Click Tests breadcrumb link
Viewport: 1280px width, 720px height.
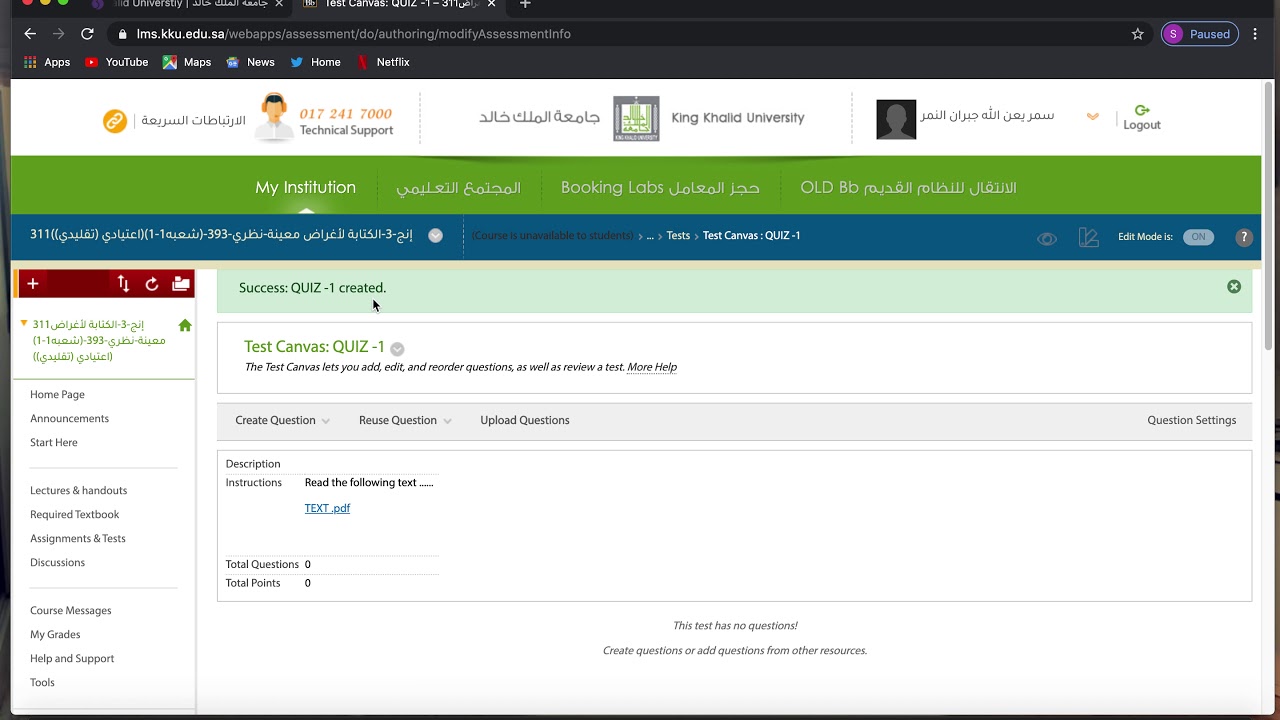tap(678, 236)
